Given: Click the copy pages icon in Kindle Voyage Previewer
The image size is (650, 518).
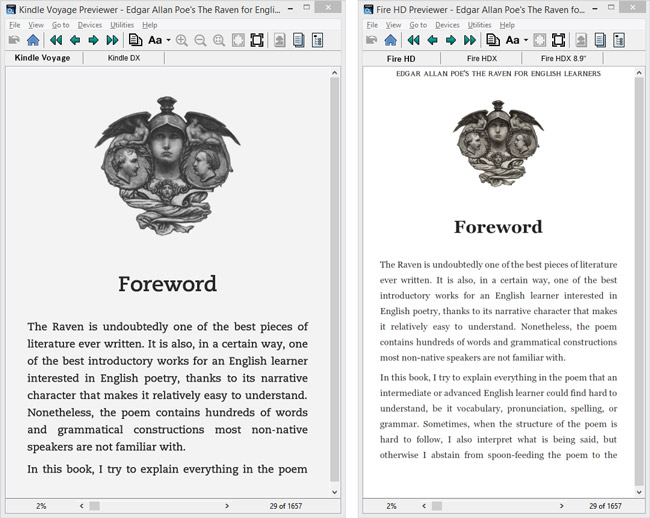Looking at the screenshot, I should (135, 40).
